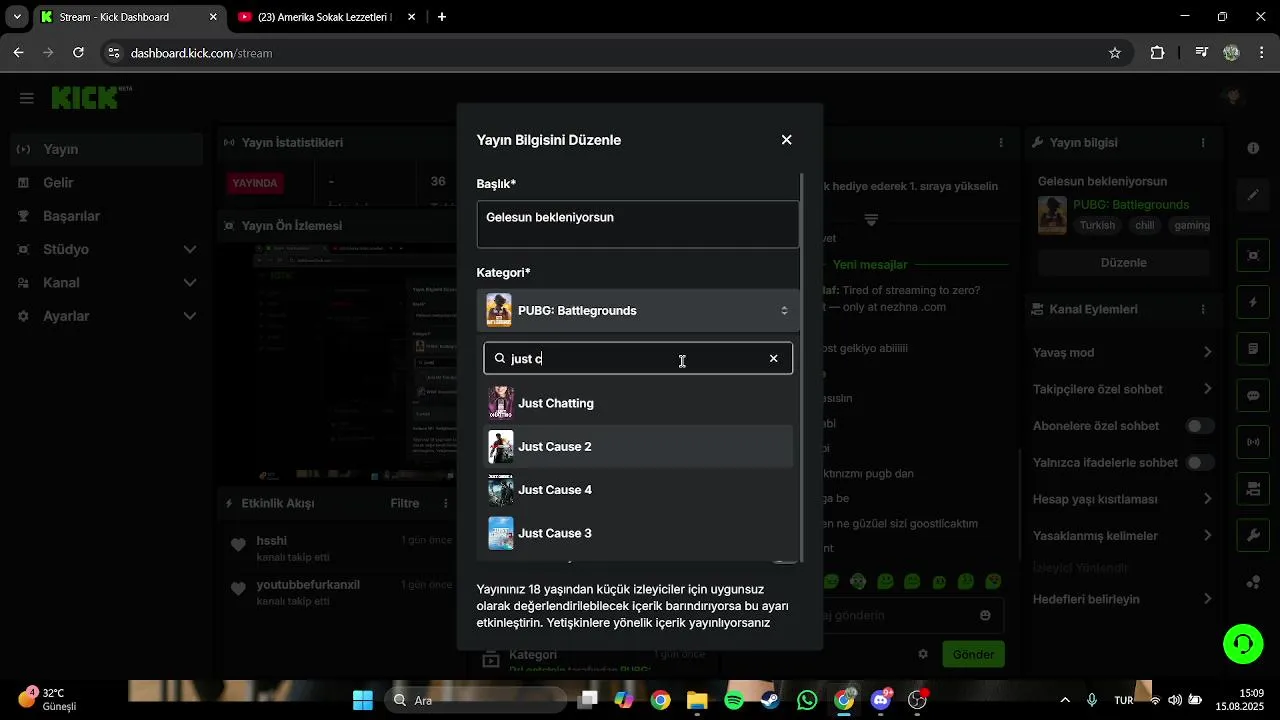The width and height of the screenshot is (1280, 720).
Task: Select Just Cause 4 category
Action: [638, 490]
